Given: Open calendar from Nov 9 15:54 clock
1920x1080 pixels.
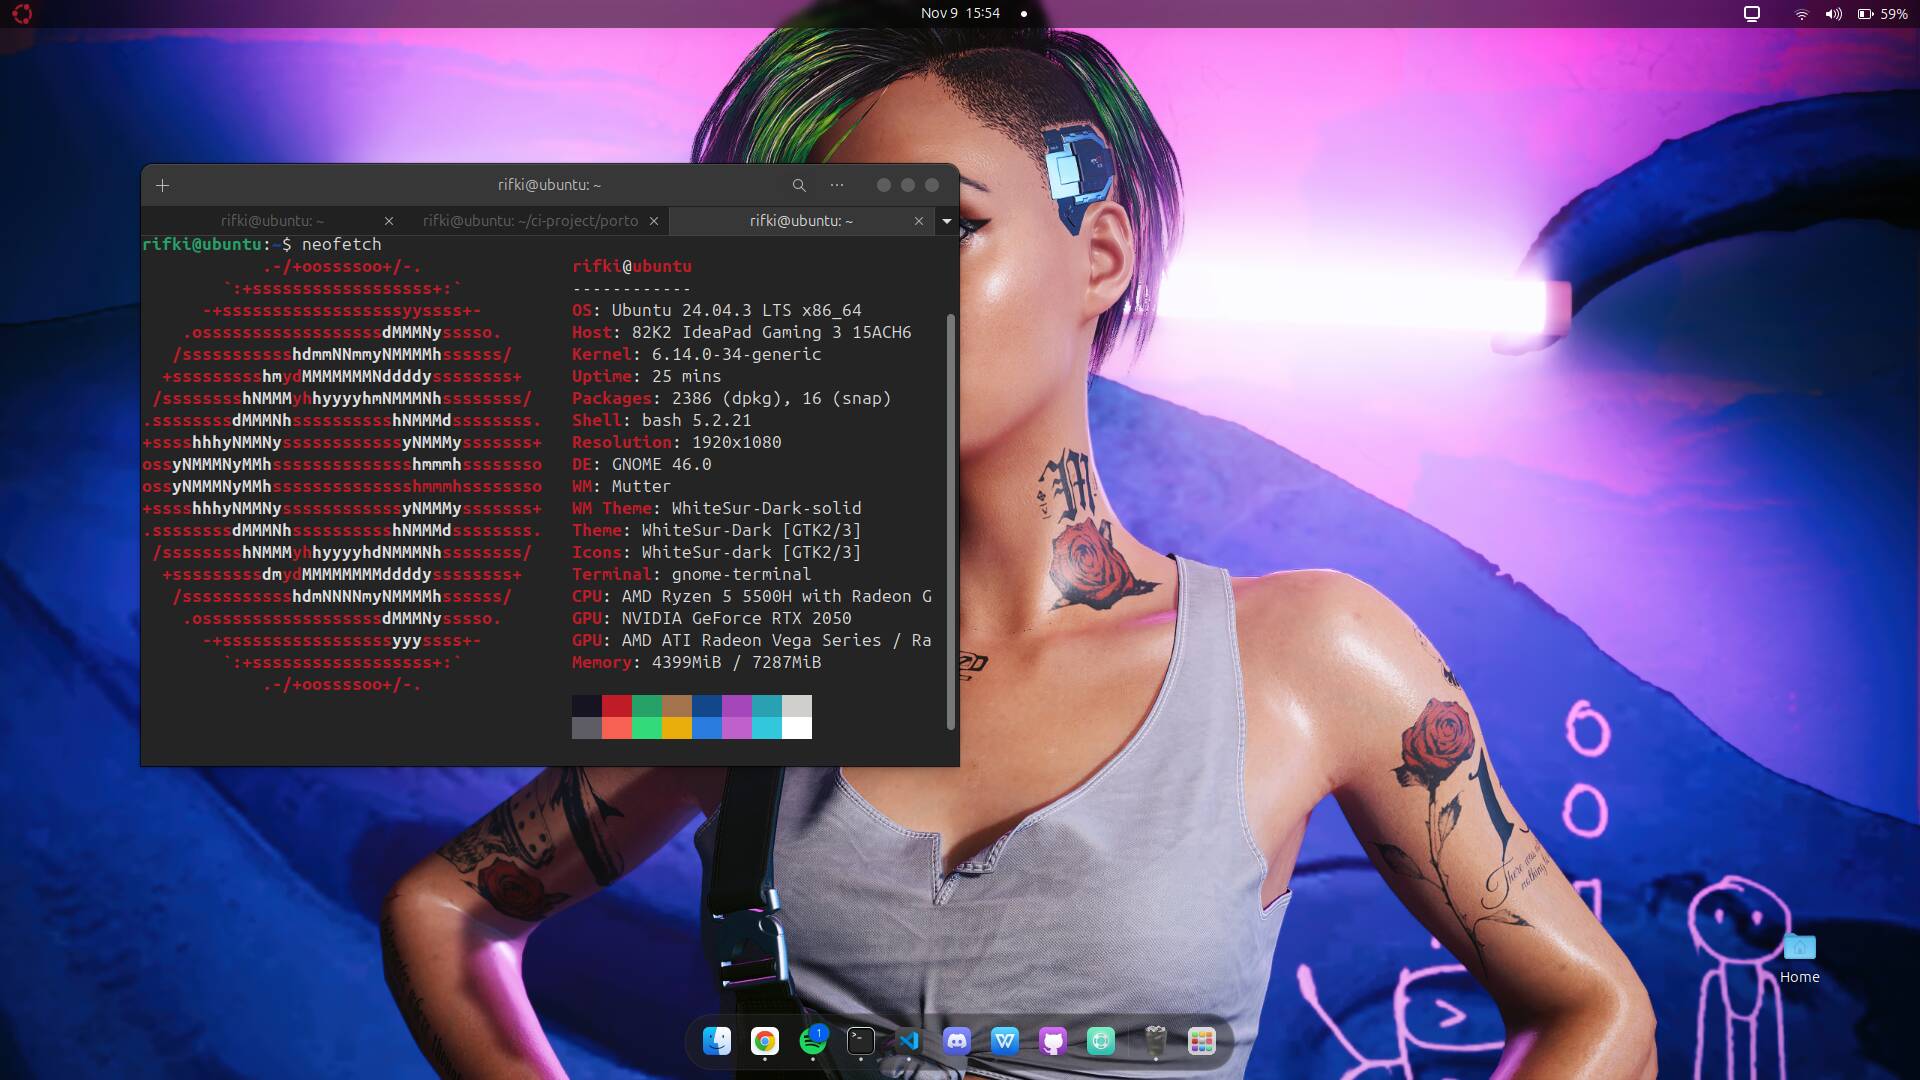Looking at the screenshot, I should click(x=960, y=13).
